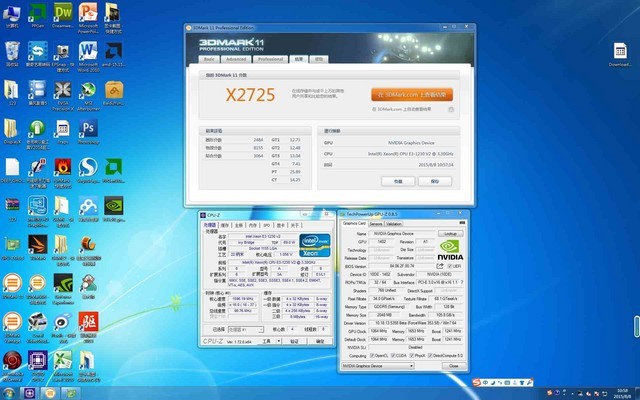
Task: Open the MSI Afterburner desktop shortcut
Action: point(88,96)
